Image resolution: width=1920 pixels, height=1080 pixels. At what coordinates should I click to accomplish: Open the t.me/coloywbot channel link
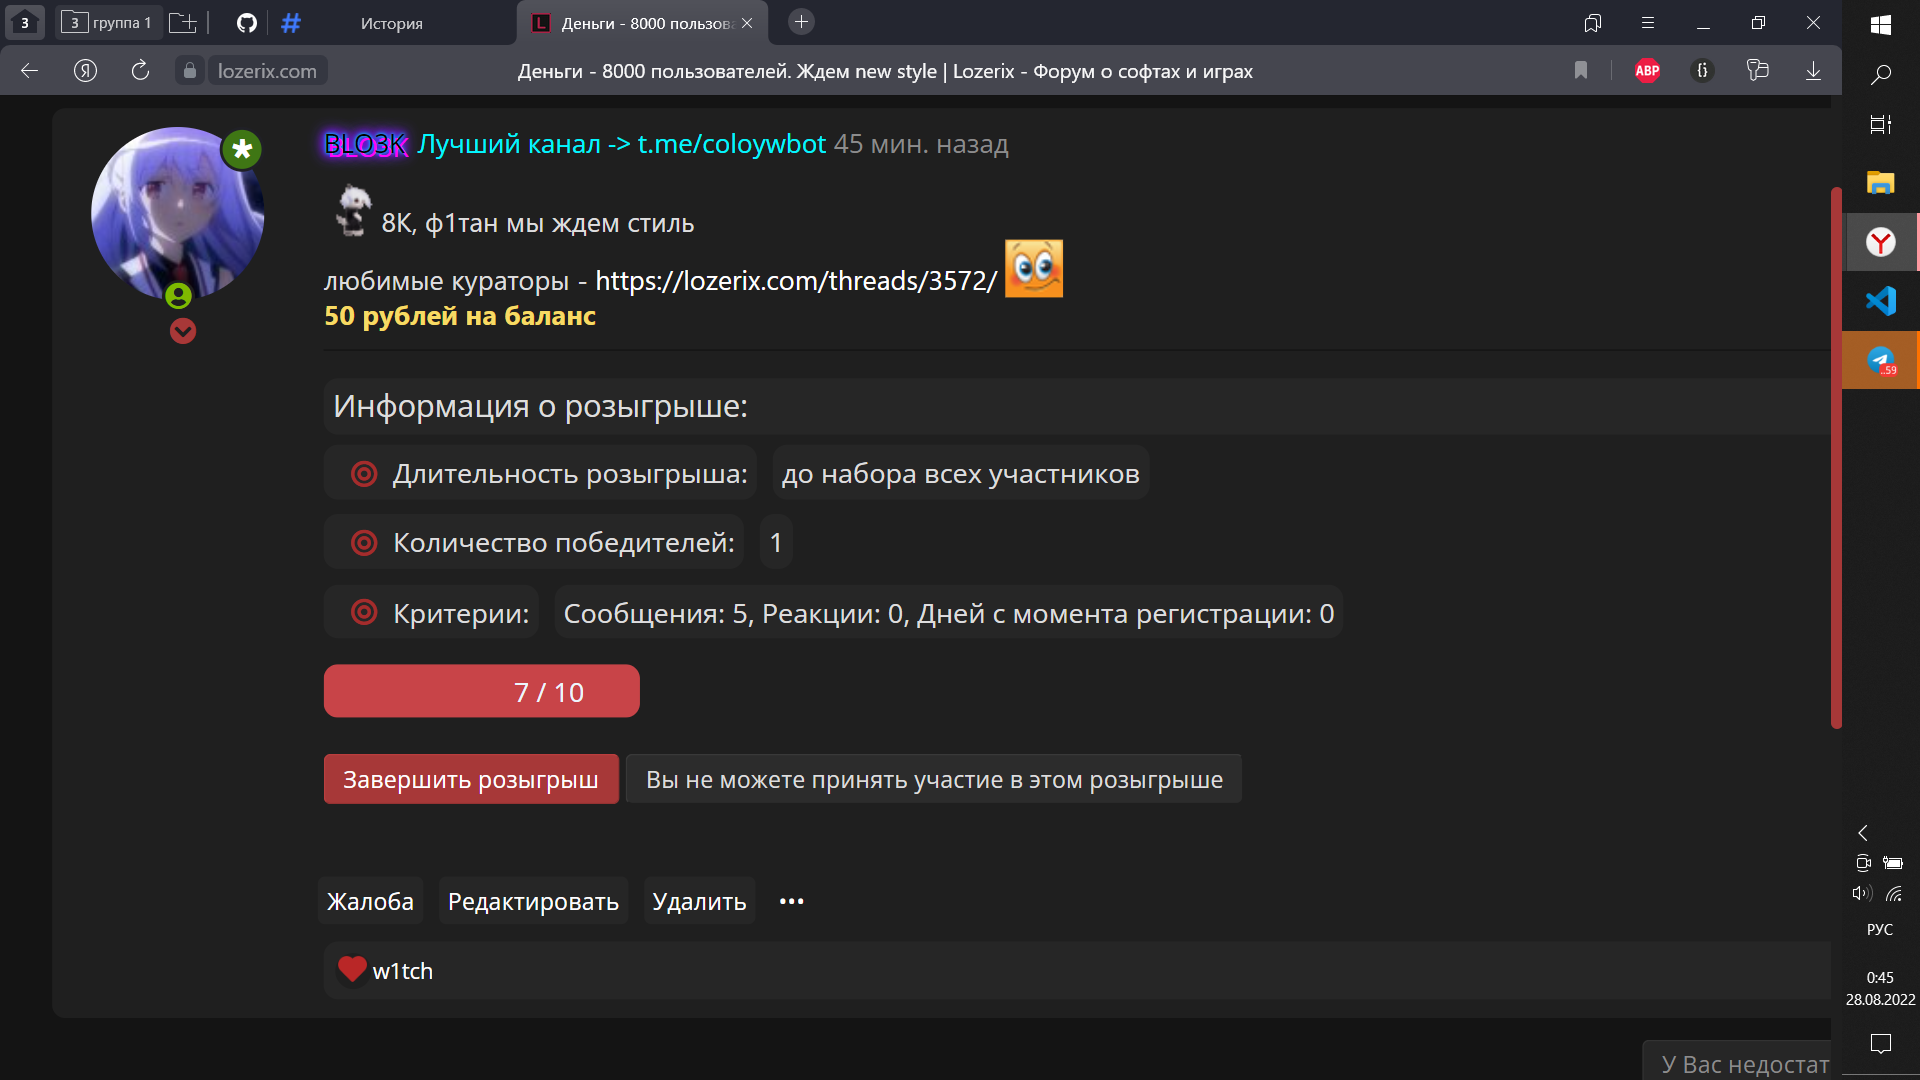732,144
